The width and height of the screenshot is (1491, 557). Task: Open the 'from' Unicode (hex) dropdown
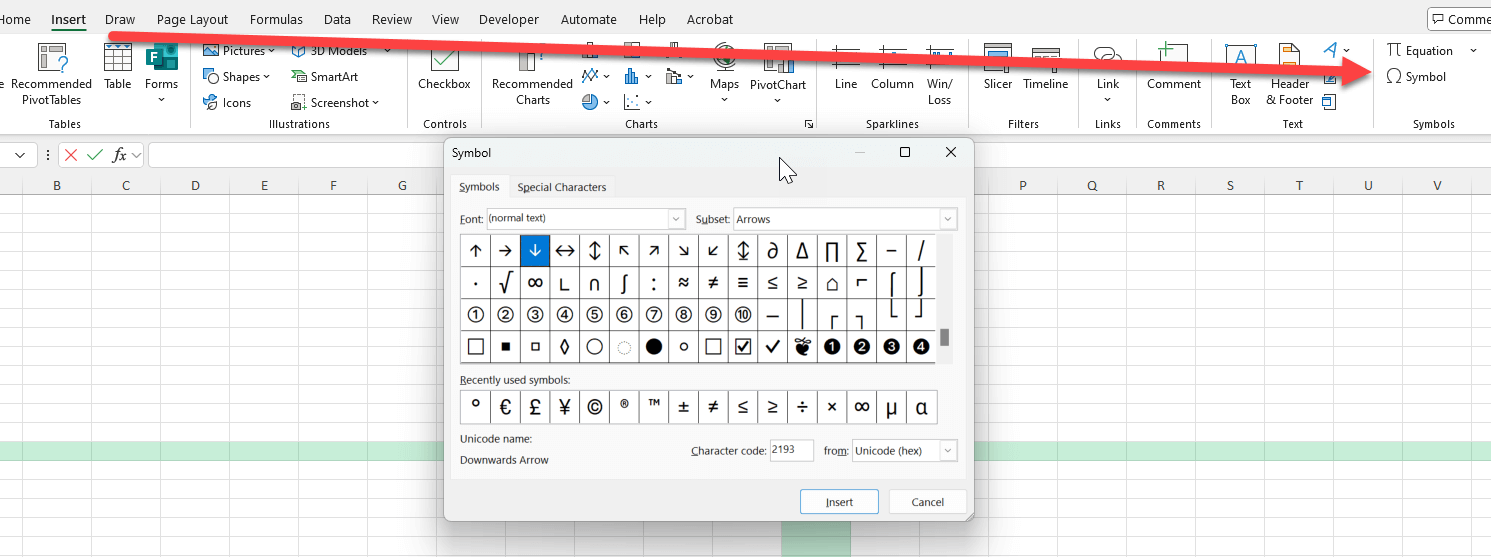[948, 451]
